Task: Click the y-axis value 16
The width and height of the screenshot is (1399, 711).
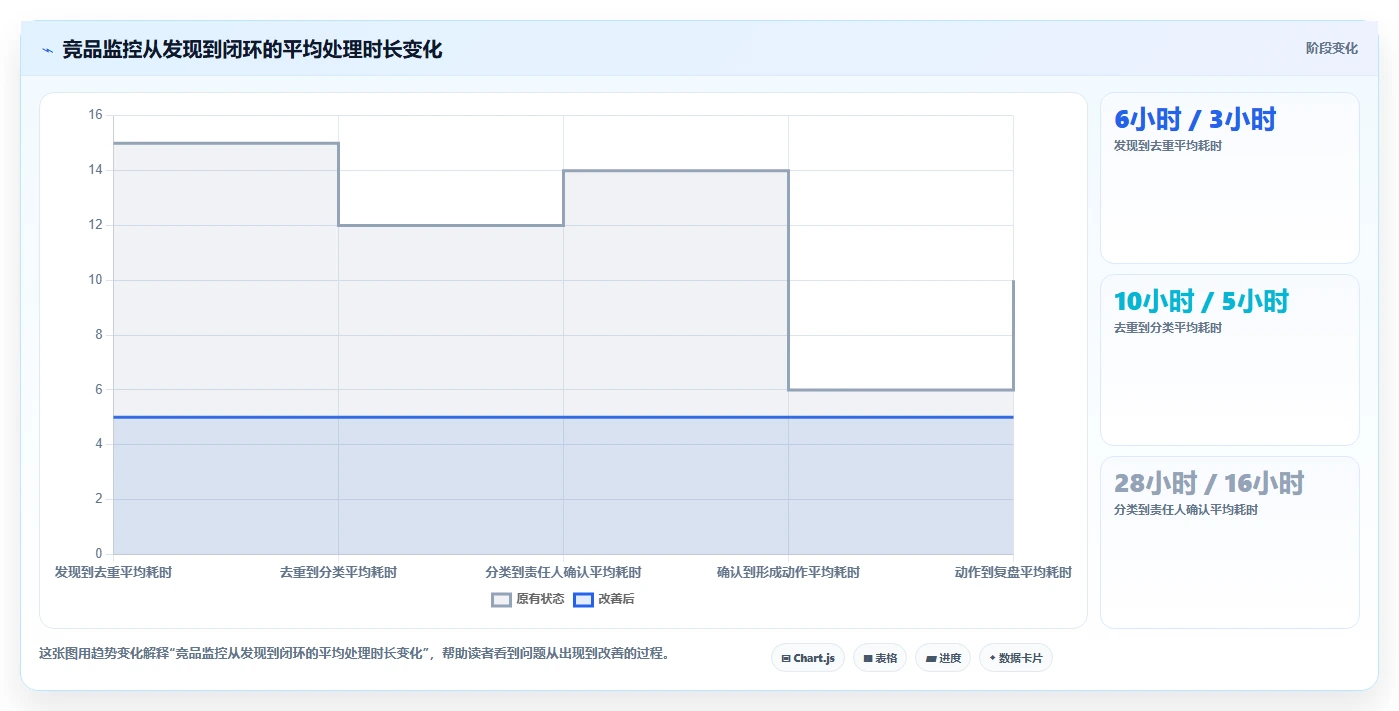Action: tap(96, 115)
